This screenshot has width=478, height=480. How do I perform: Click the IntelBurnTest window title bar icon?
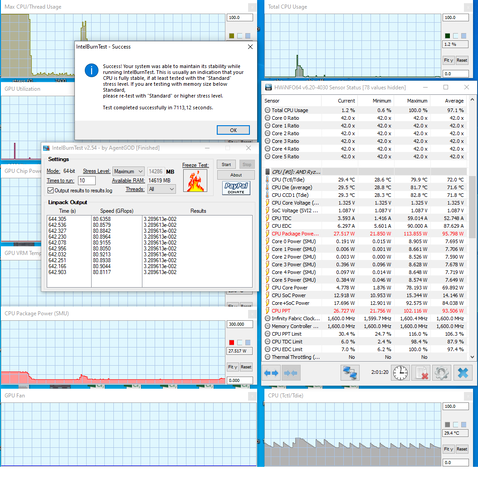coord(47,148)
